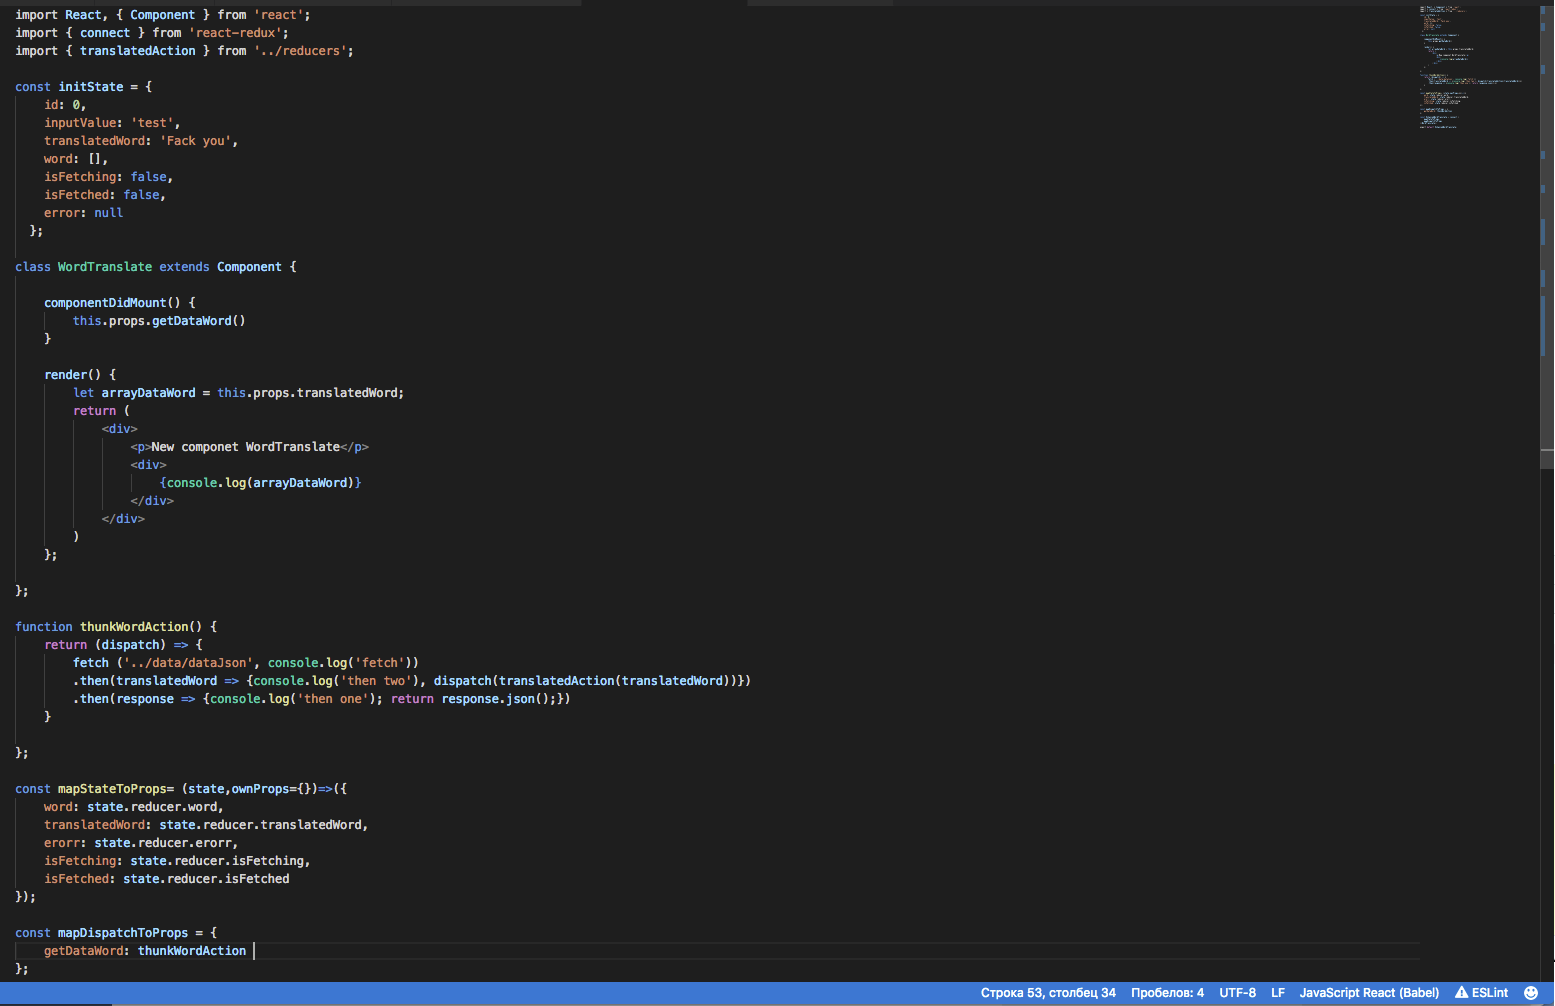This screenshot has width=1555, height=1006.
Task: Change line ending sequence 'LF'
Action: click(1278, 993)
